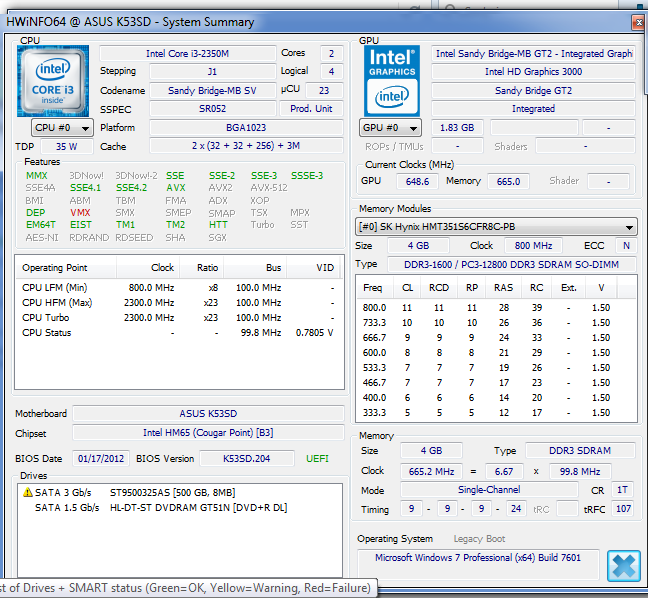Screen dimensions: 648x598
Task: Click the ASUS K53SD motherboard field
Action: (208, 414)
